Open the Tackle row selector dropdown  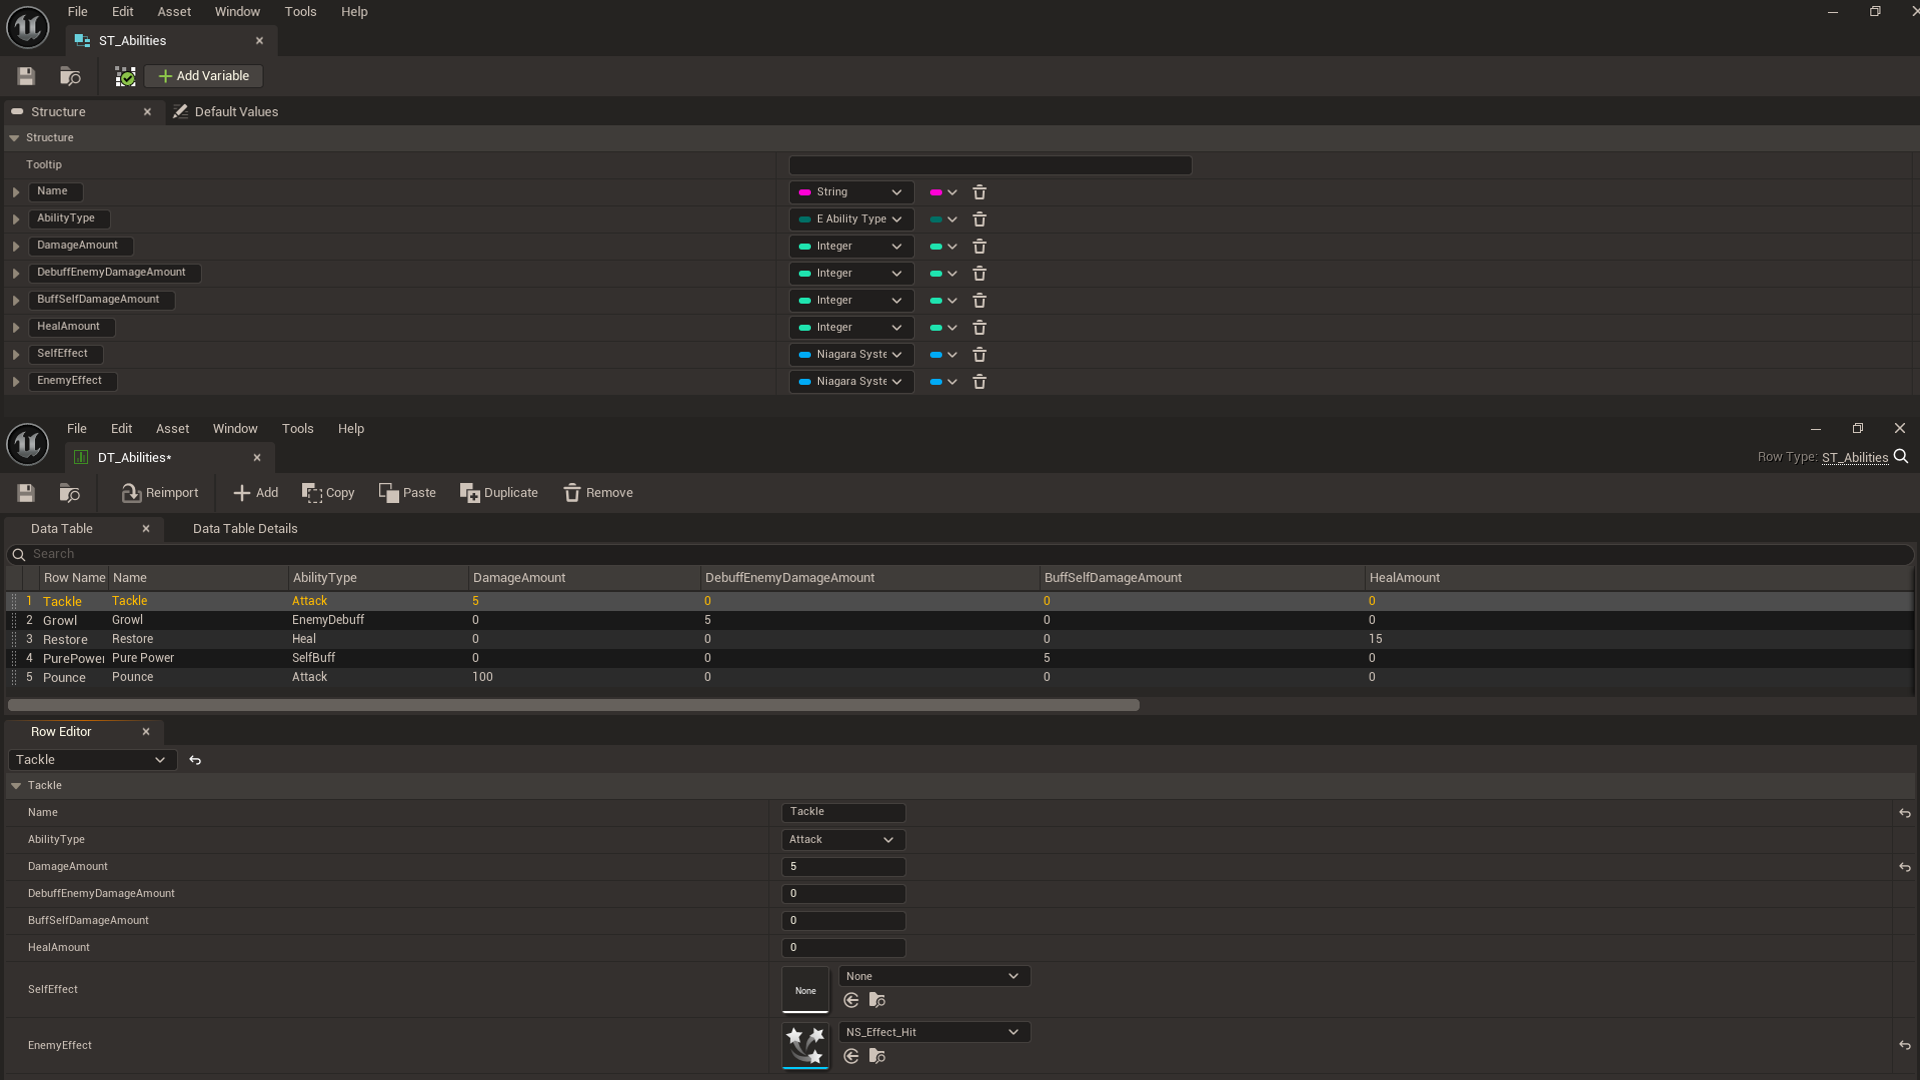coord(92,760)
